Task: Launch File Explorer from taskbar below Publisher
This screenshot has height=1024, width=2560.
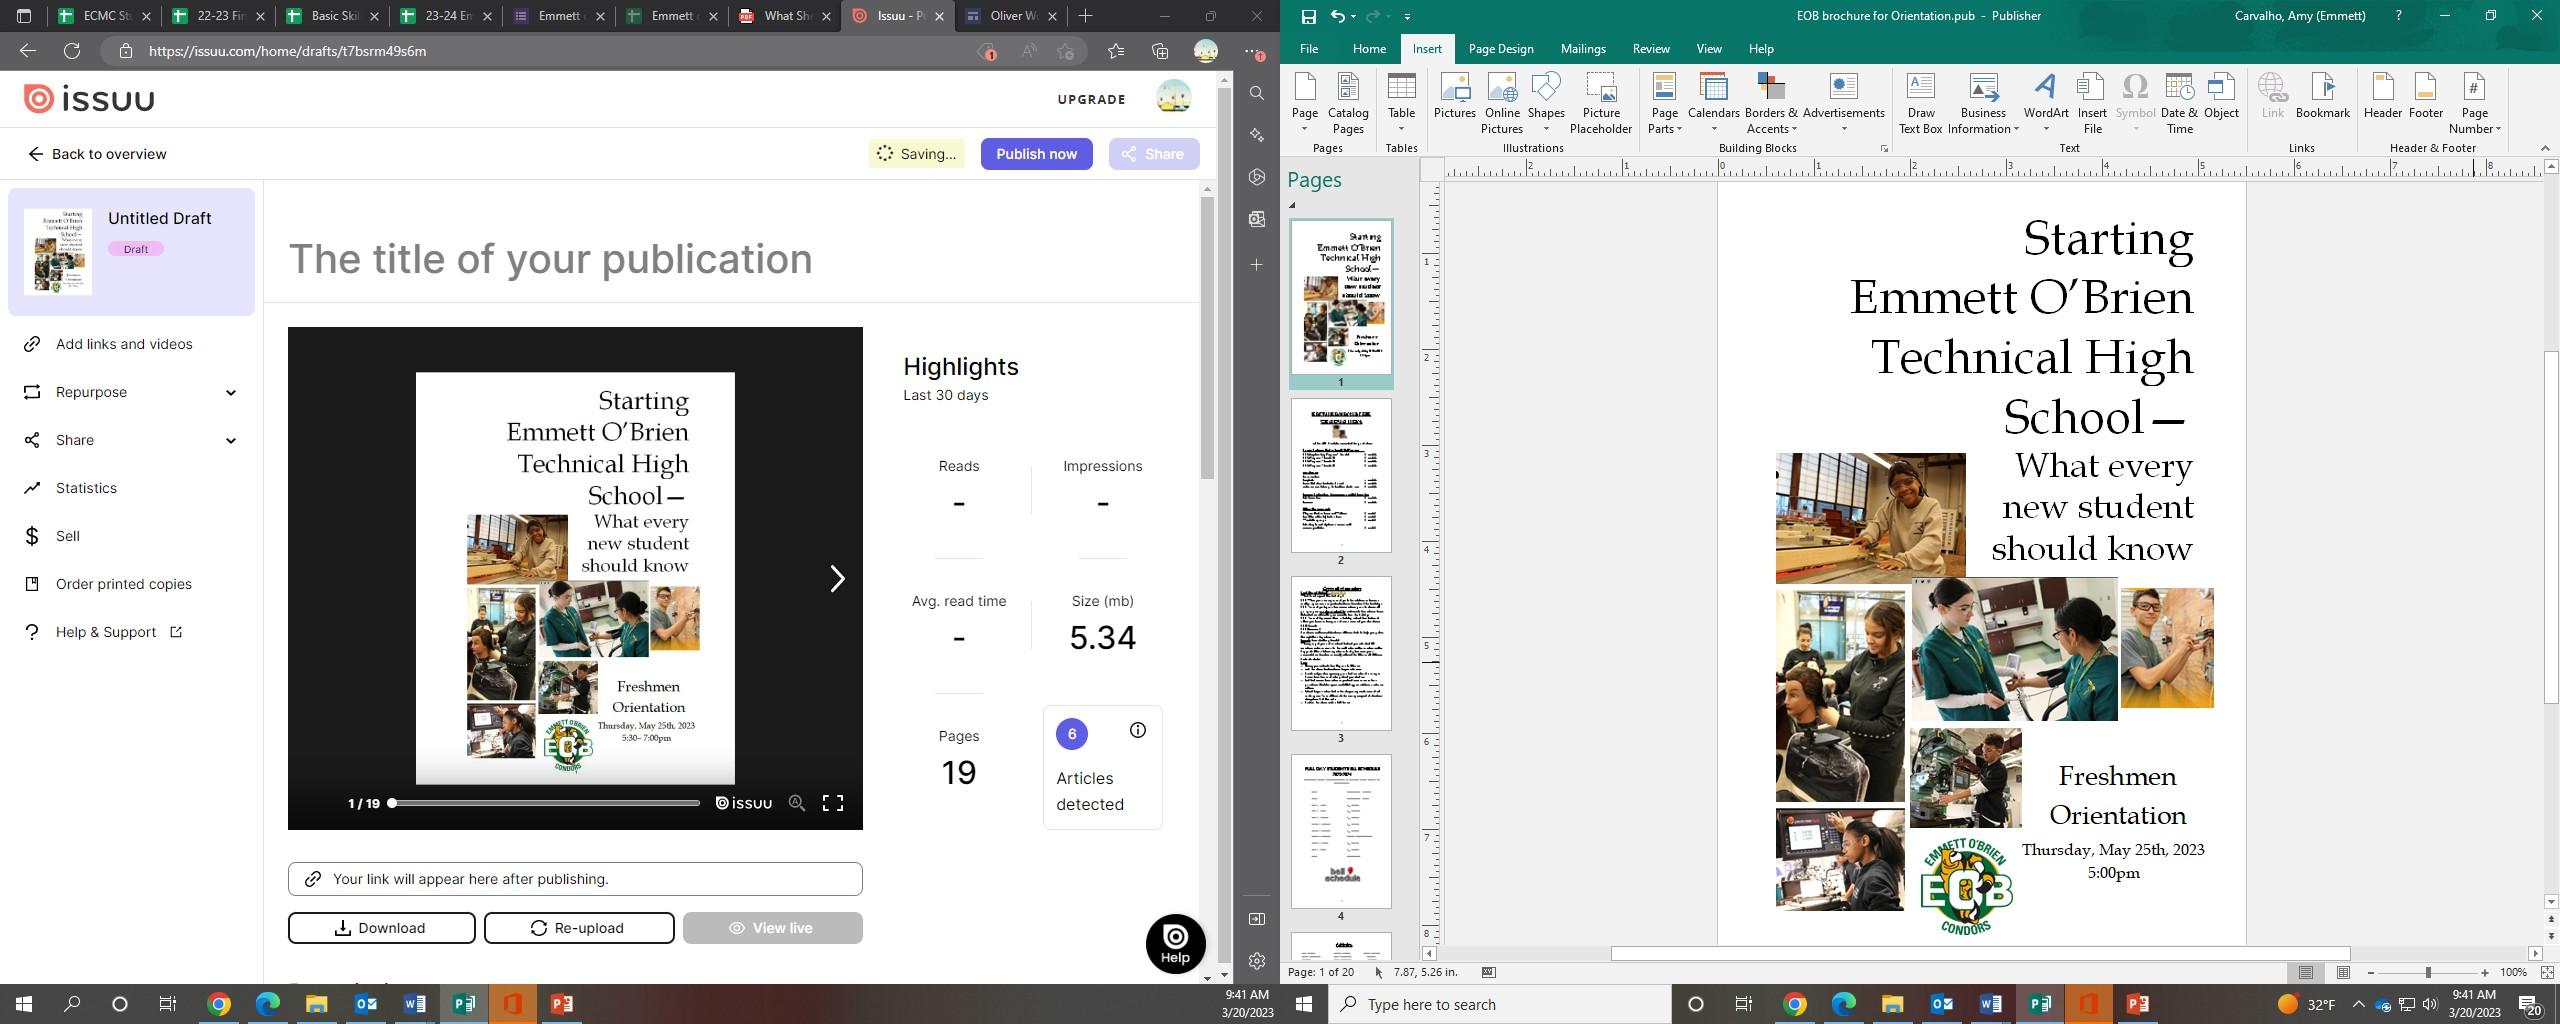Action: pos(1892,1004)
